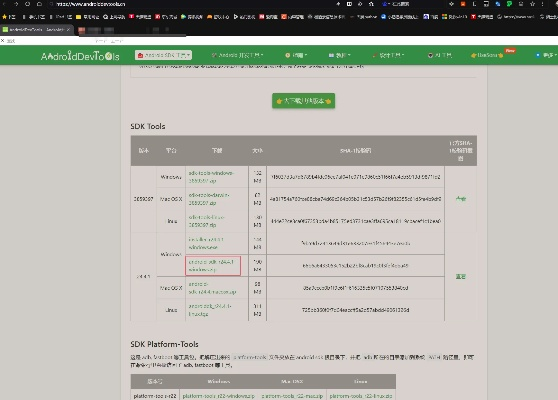
Task: Bookmark this page with the star icon
Action: tap(532, 4)
